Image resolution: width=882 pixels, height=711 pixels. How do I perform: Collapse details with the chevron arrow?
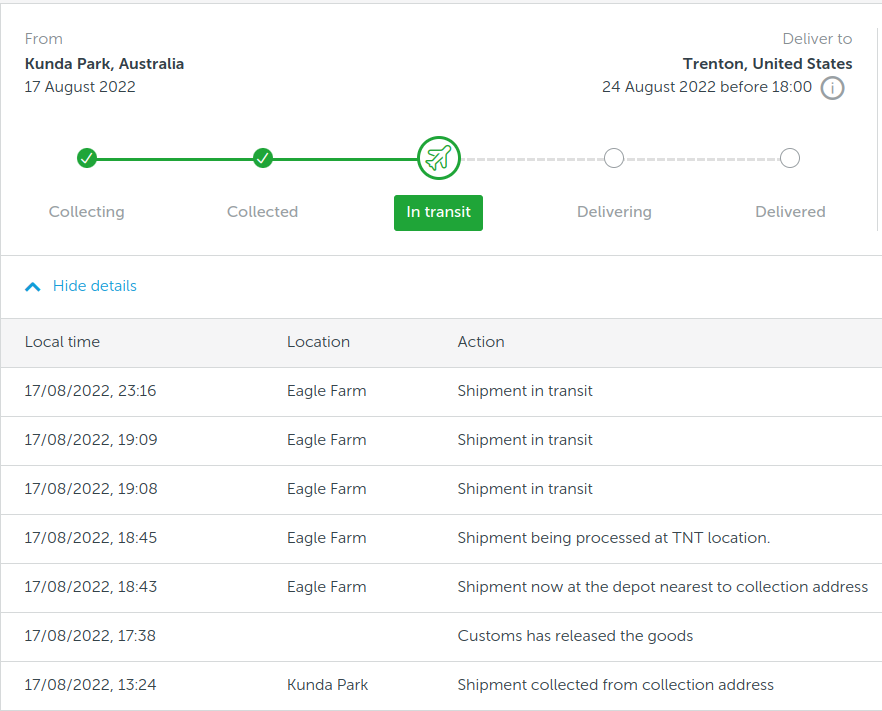[x=33, y=287]
